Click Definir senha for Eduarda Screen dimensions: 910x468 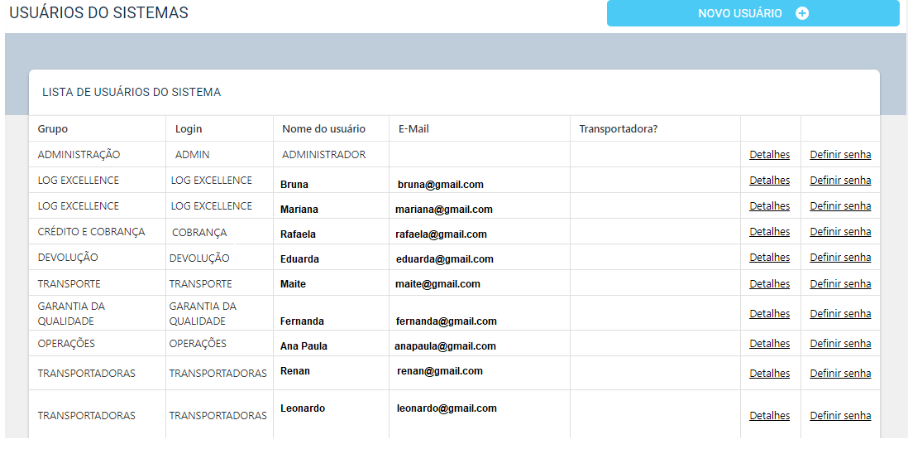click(840, 257)
